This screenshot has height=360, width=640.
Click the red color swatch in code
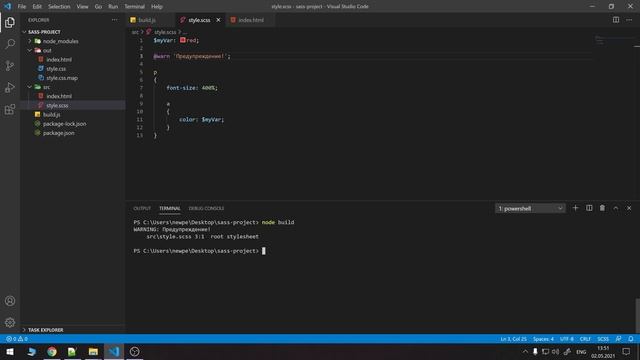click(182, 40)
